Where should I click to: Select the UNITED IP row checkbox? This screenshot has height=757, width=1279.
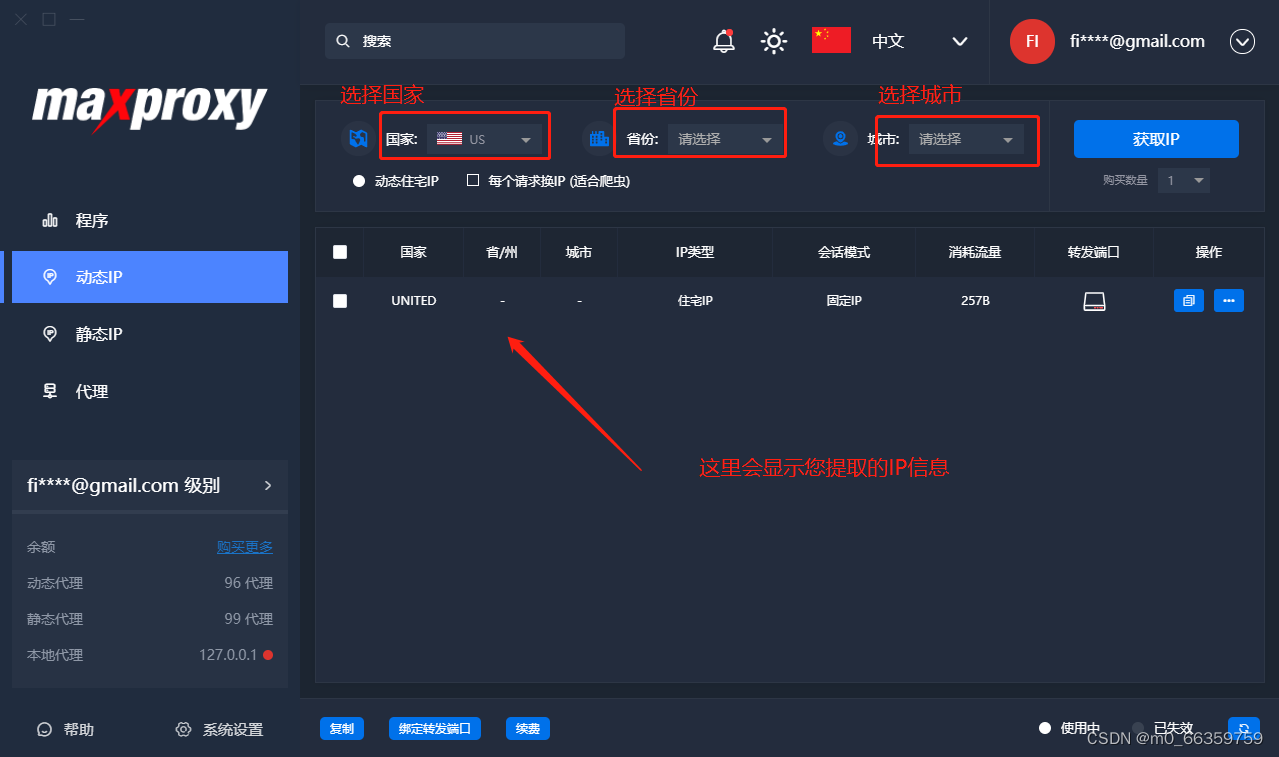pos(340,300)
